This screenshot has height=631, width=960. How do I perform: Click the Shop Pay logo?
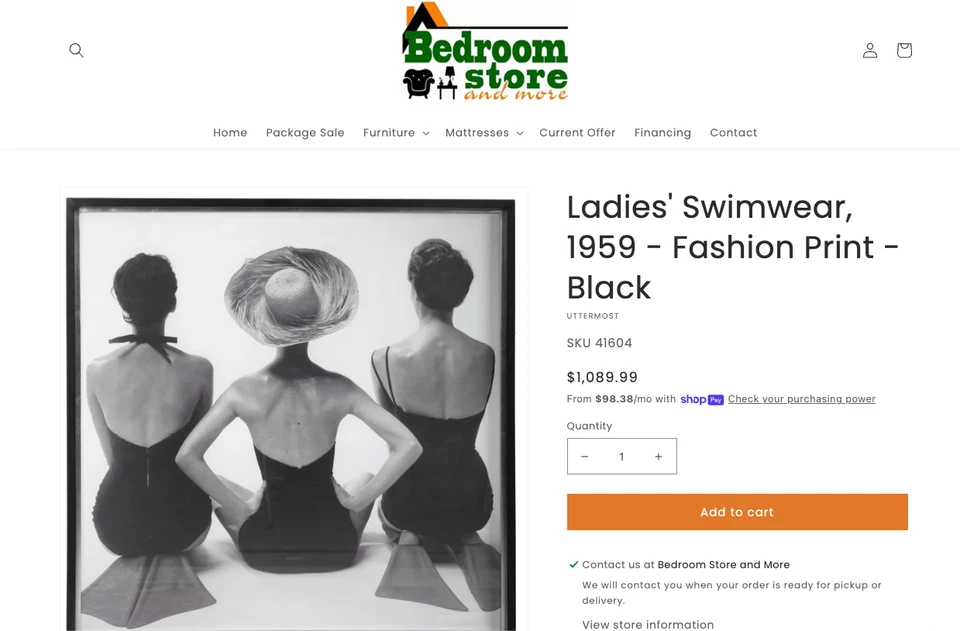(702, 400)
